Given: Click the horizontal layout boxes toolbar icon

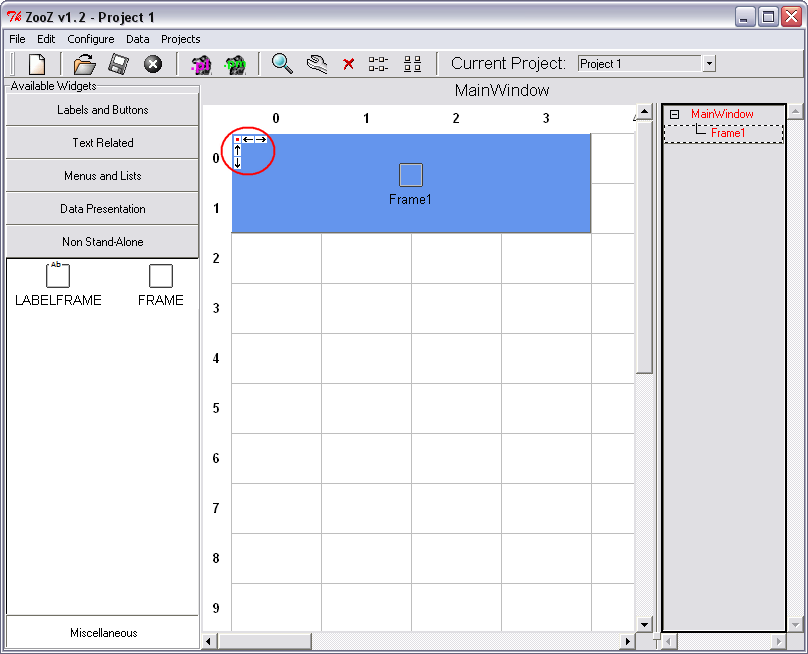Looking at the screenshot, I should click(x=378, y=64).
